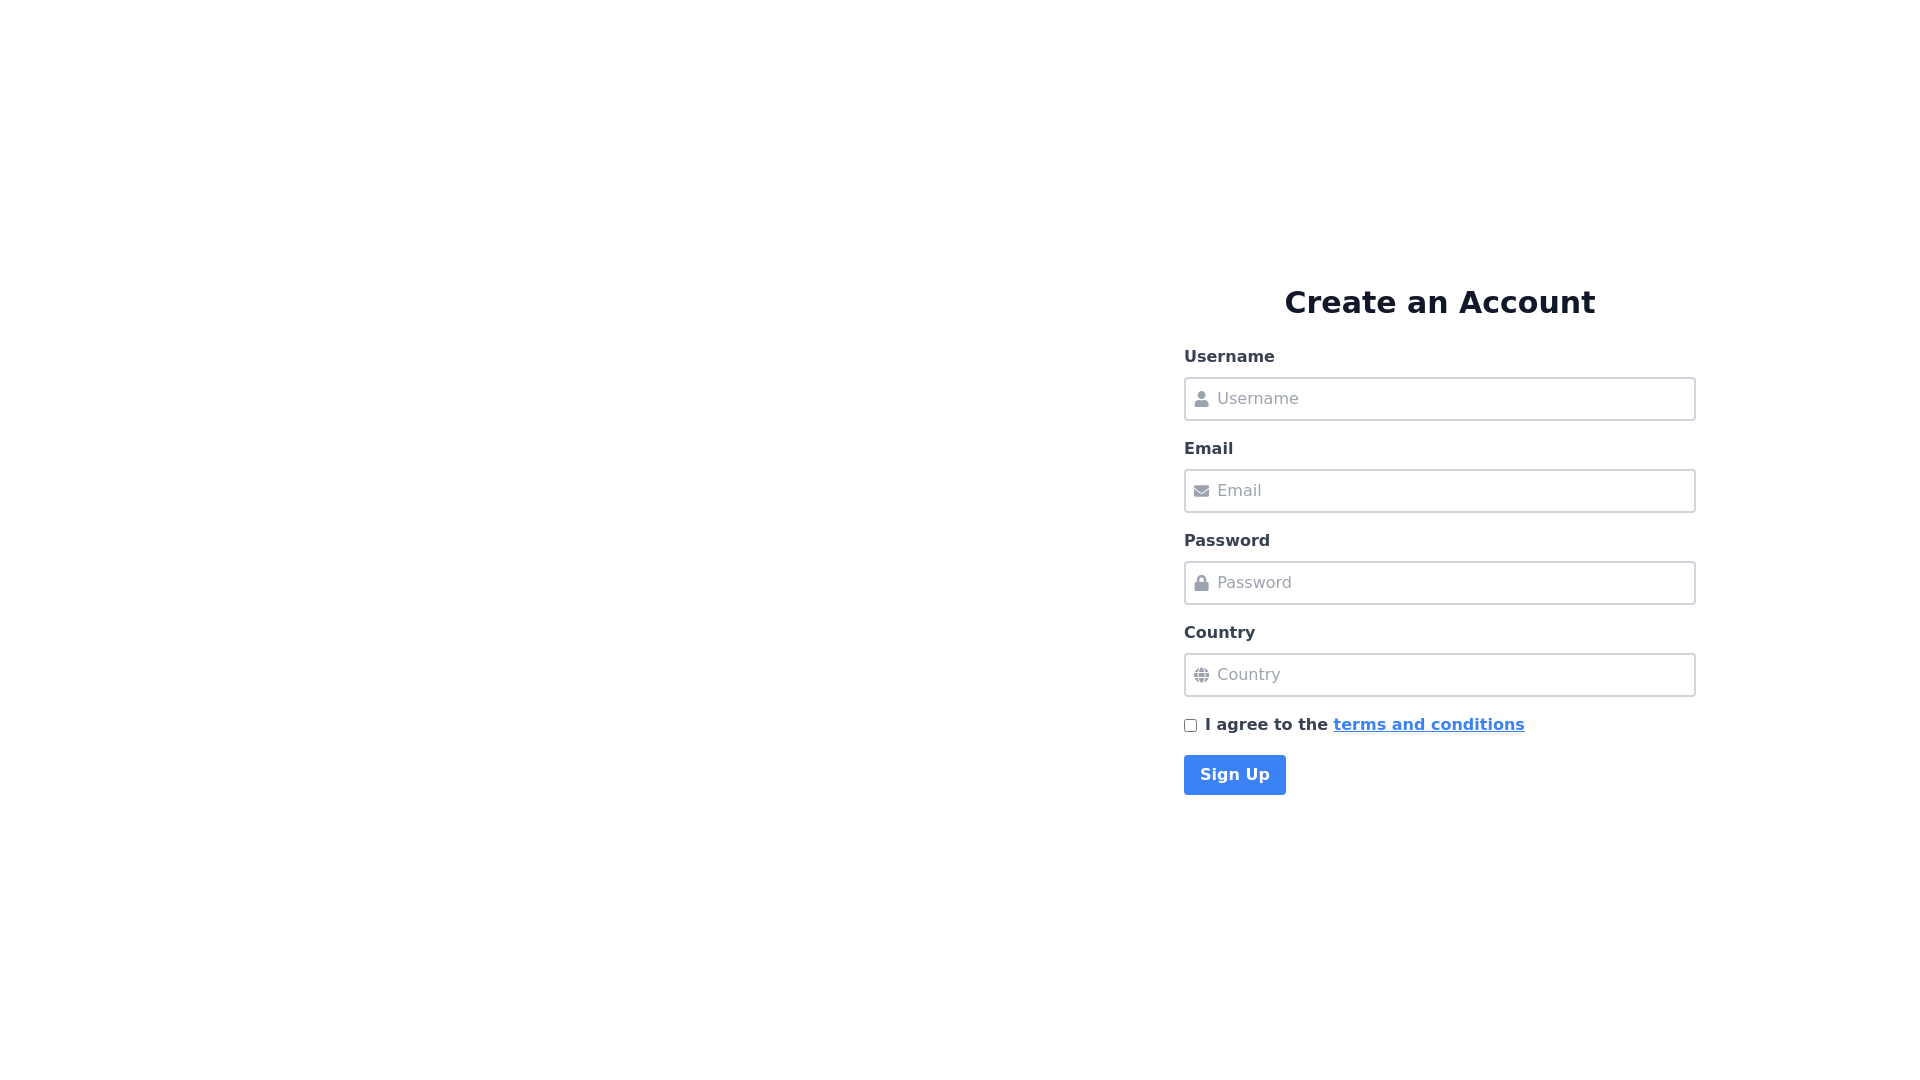Screen dimensions: 1920x1080
Task: Click the globe icon in Country field
Action: click(x=1201, y=675)
